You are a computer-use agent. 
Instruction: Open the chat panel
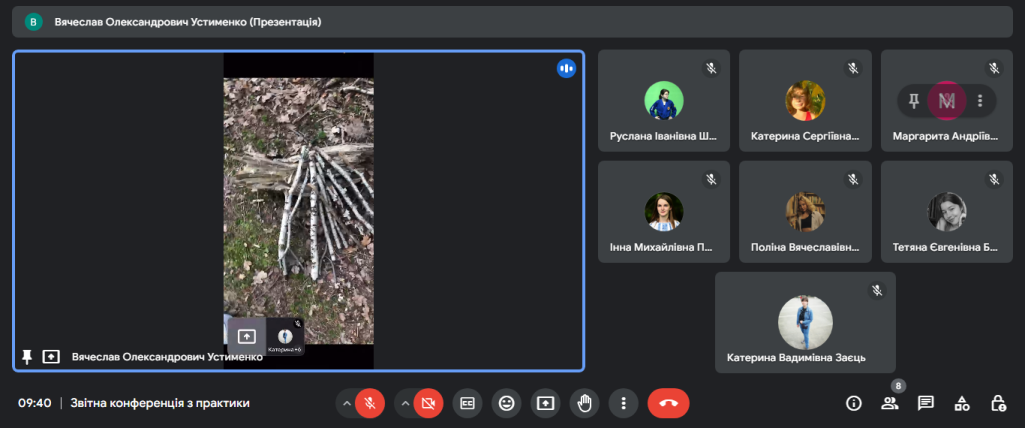click(x=926, y=403)
